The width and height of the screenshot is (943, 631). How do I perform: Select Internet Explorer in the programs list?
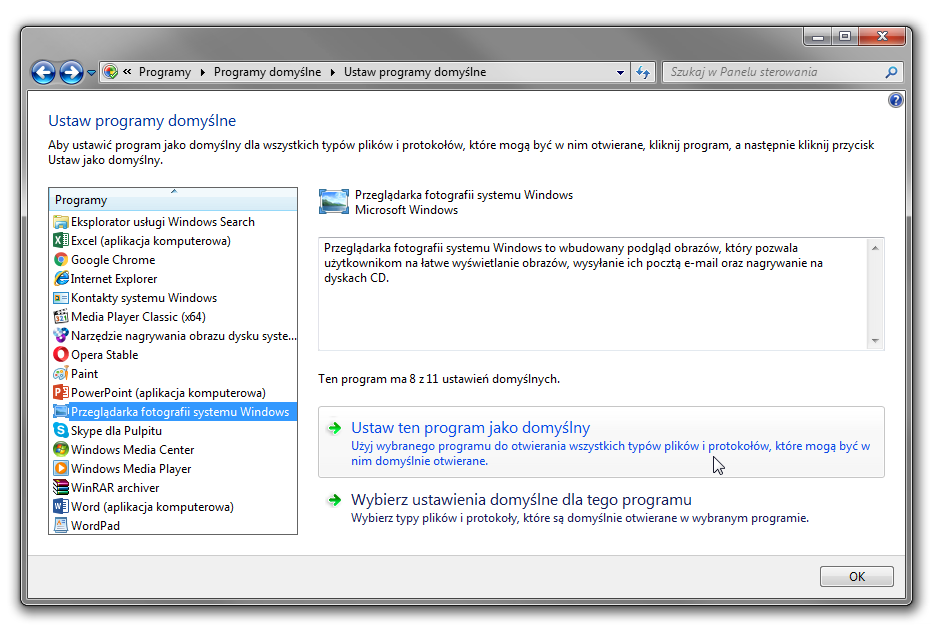[173, 279]
